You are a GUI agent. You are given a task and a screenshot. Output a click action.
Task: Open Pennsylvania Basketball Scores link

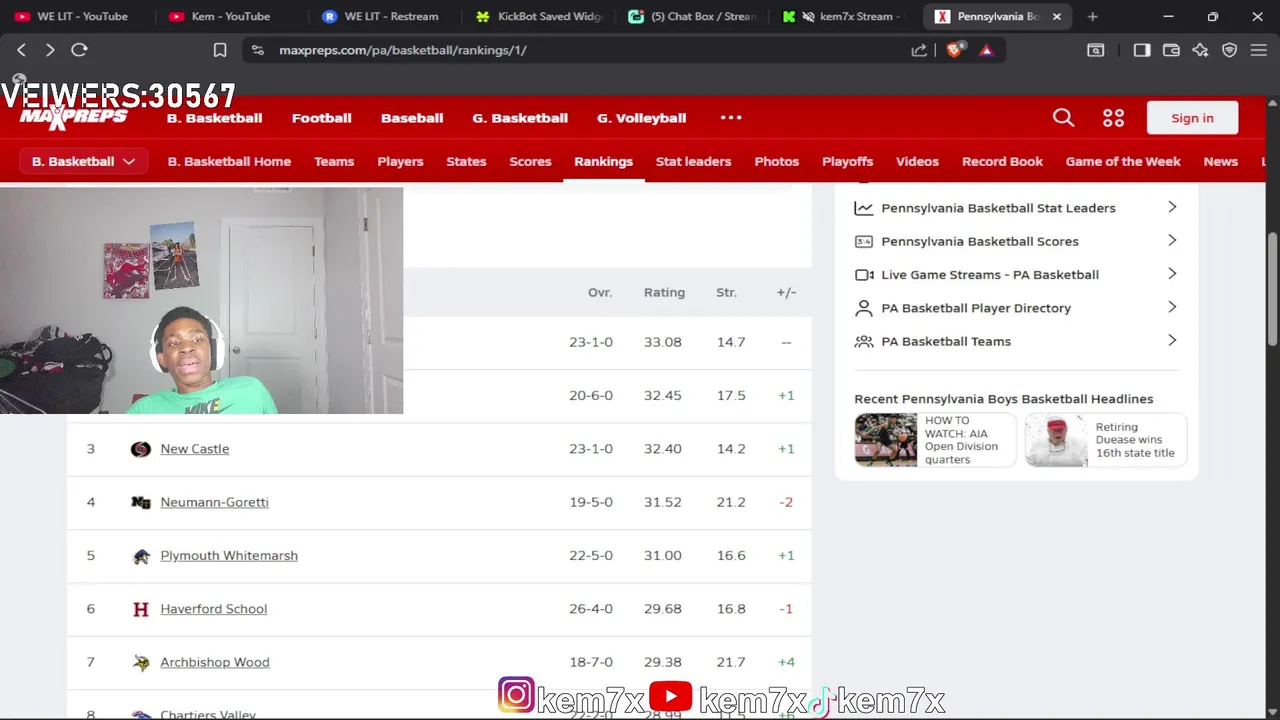point(980,241)
